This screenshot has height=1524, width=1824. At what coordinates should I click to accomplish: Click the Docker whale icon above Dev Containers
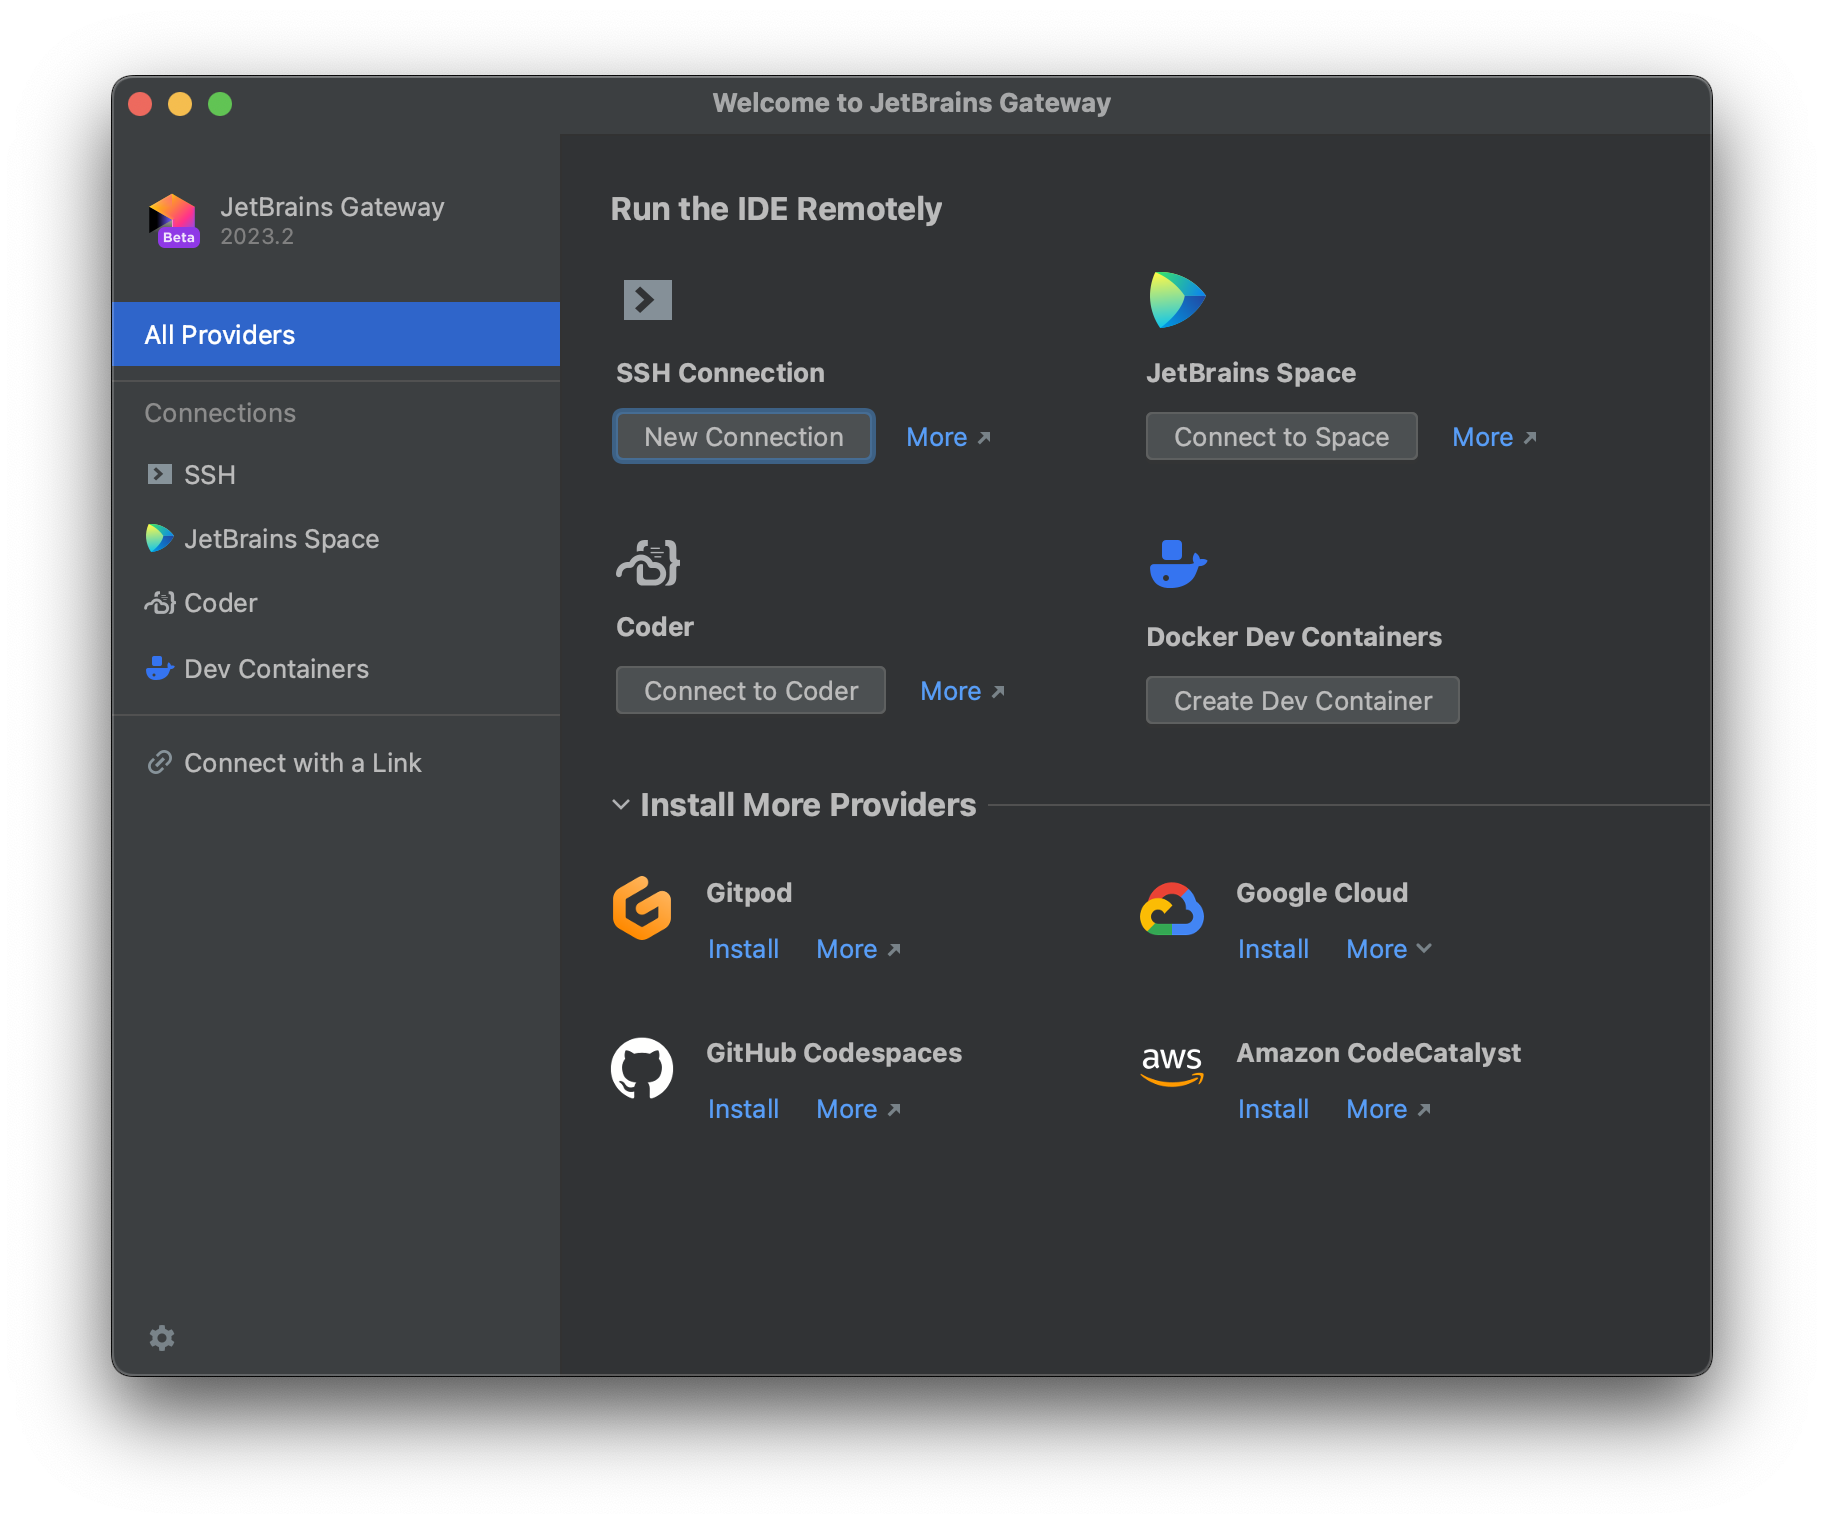(x=1177, y=564)
